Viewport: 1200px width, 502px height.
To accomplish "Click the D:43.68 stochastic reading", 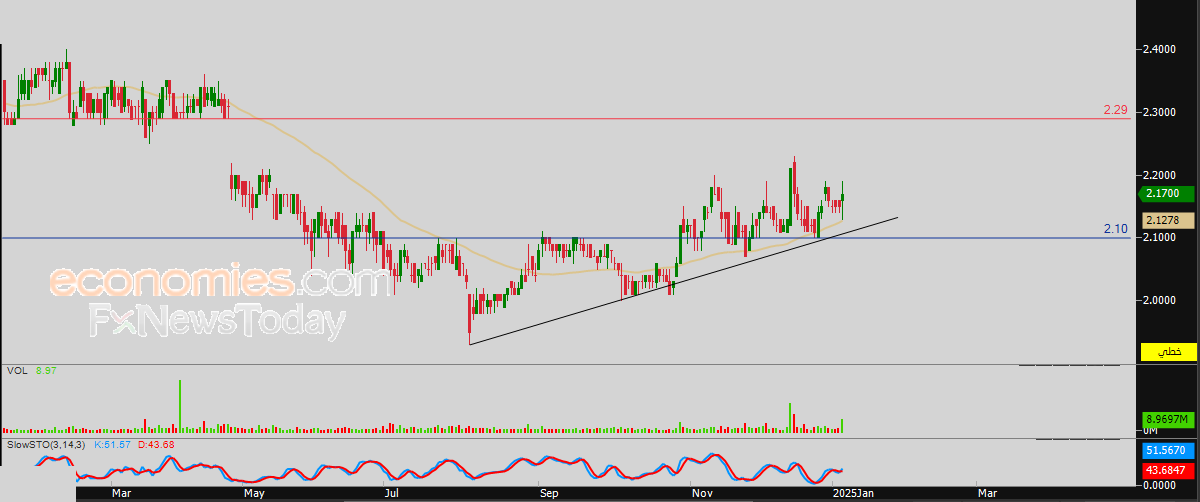I will 156,444.
